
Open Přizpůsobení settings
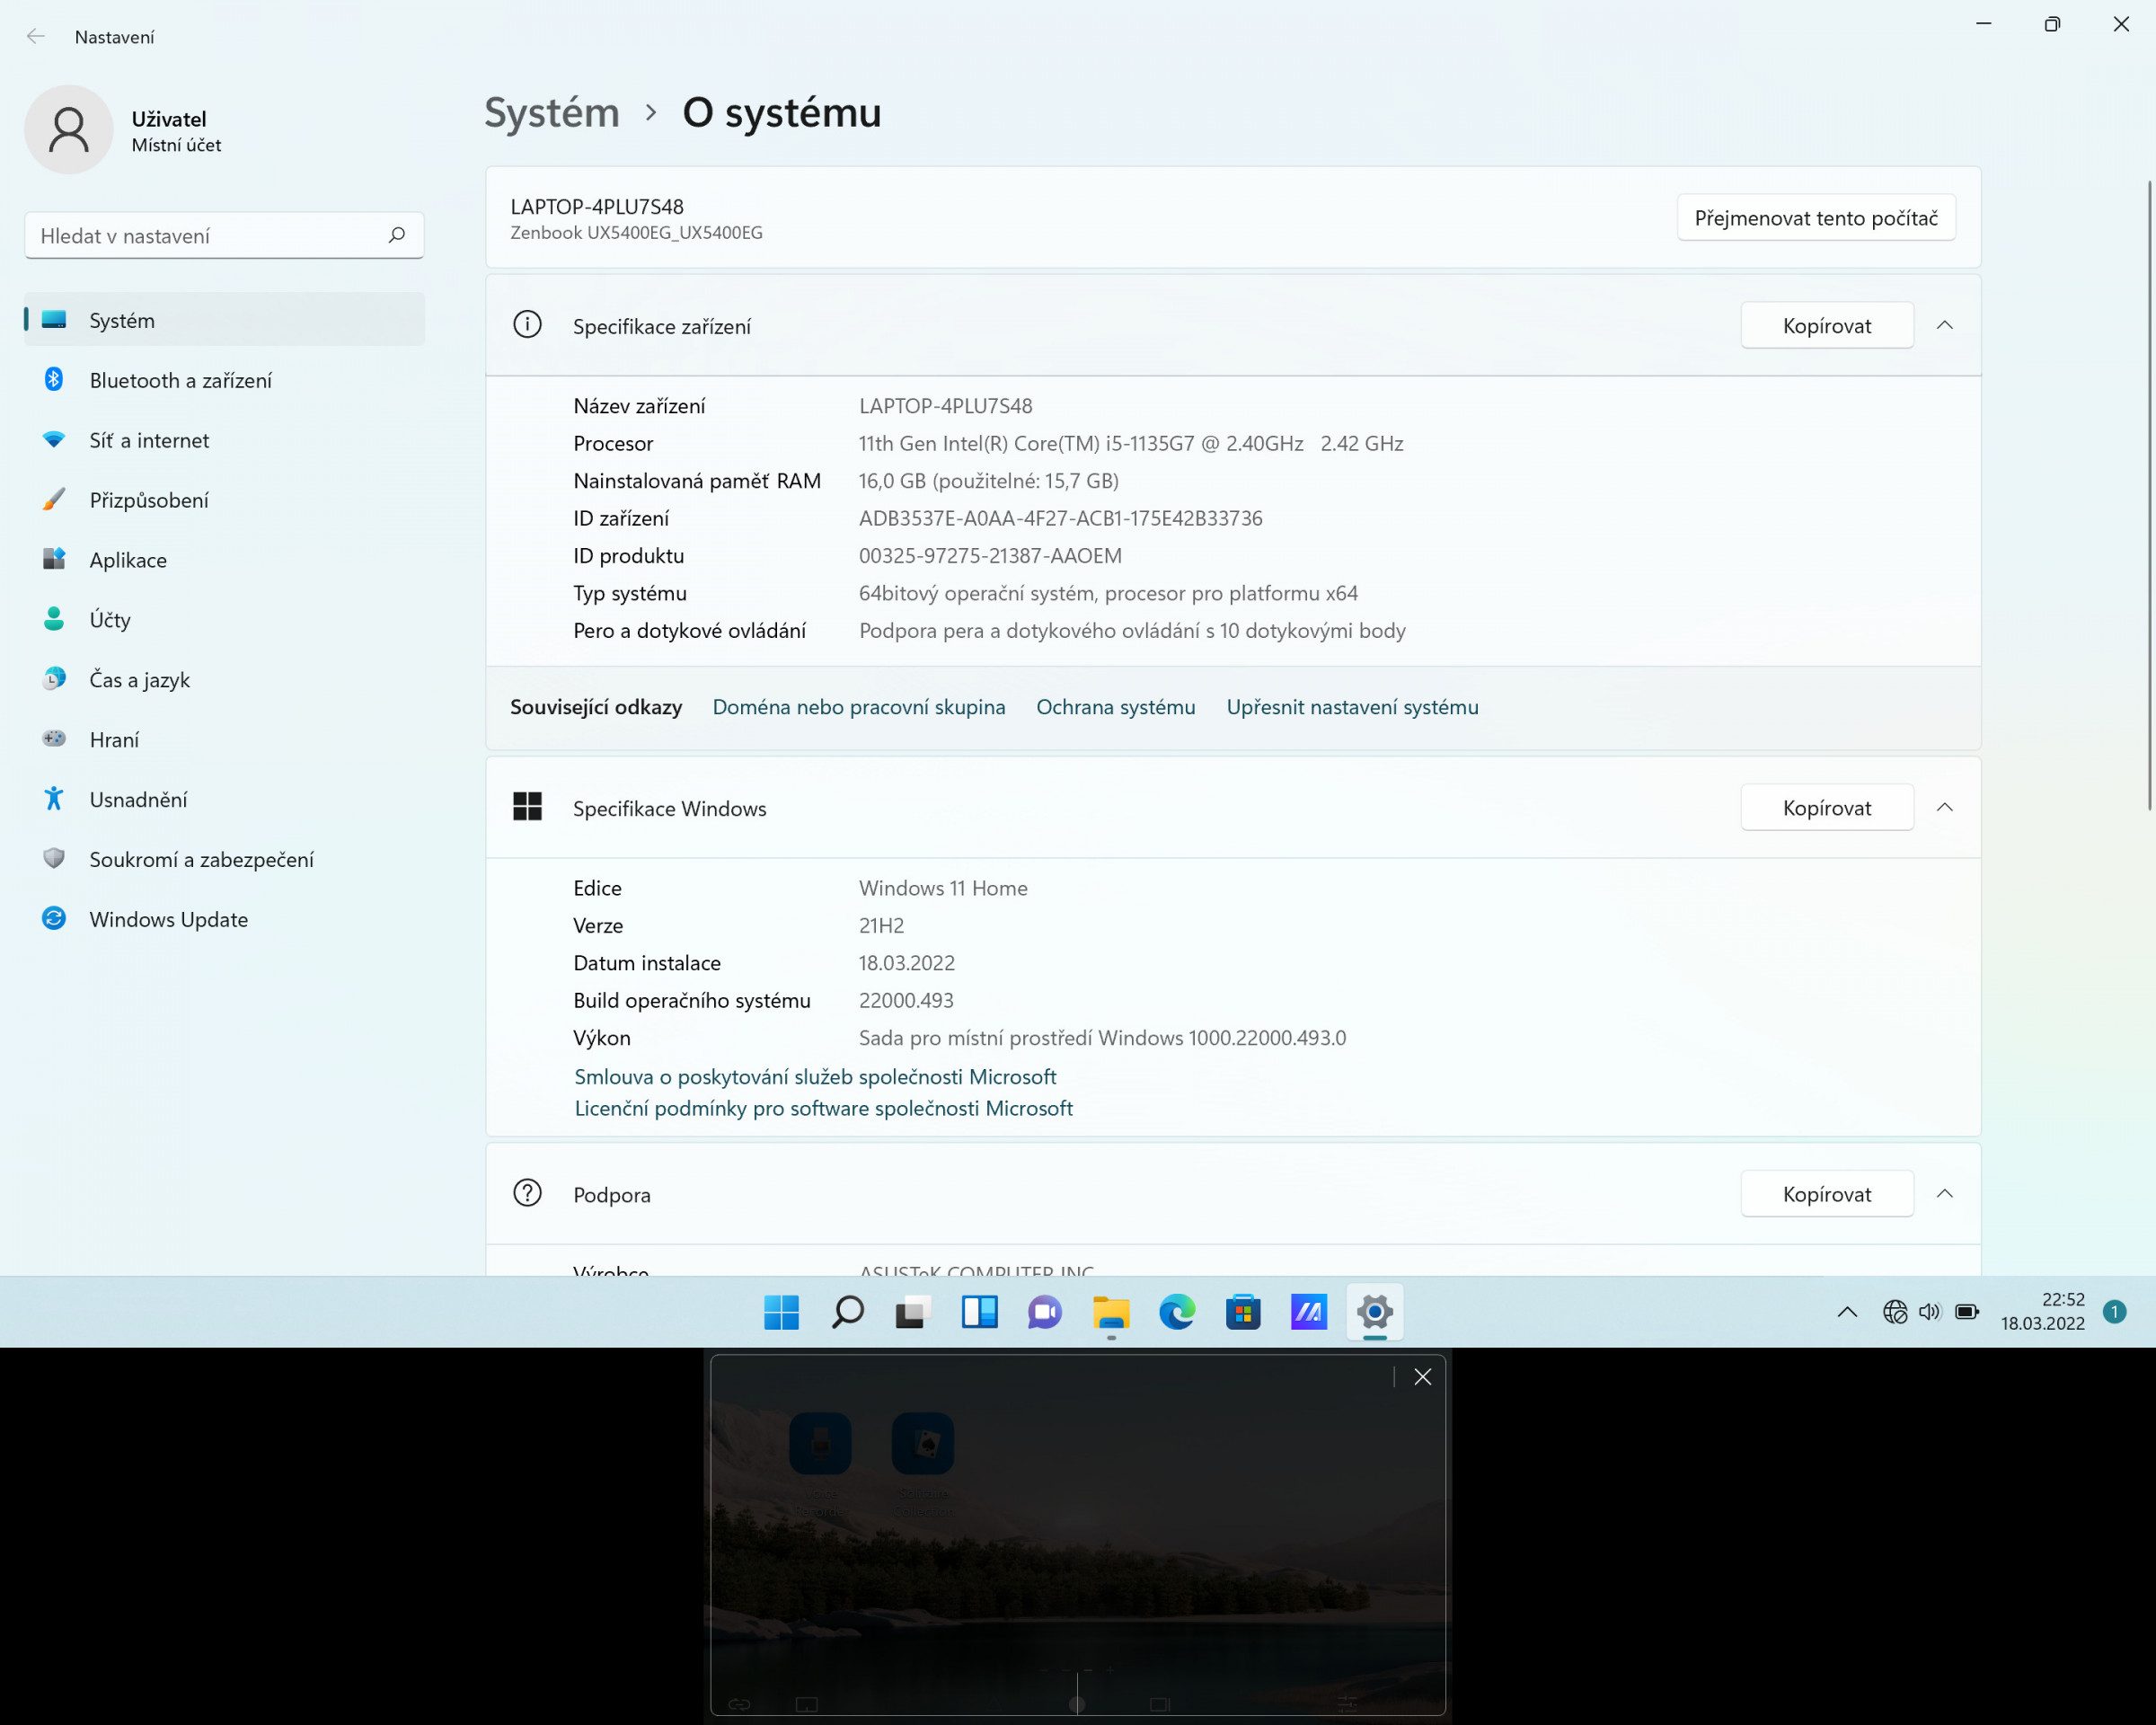click(x=224, y=500)
